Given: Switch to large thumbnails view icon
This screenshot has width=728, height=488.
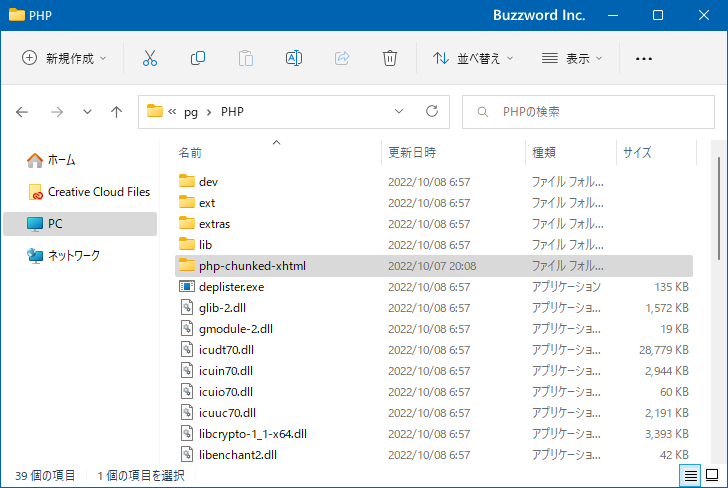Looking at the screenshot, I should [x=712, y=475].
